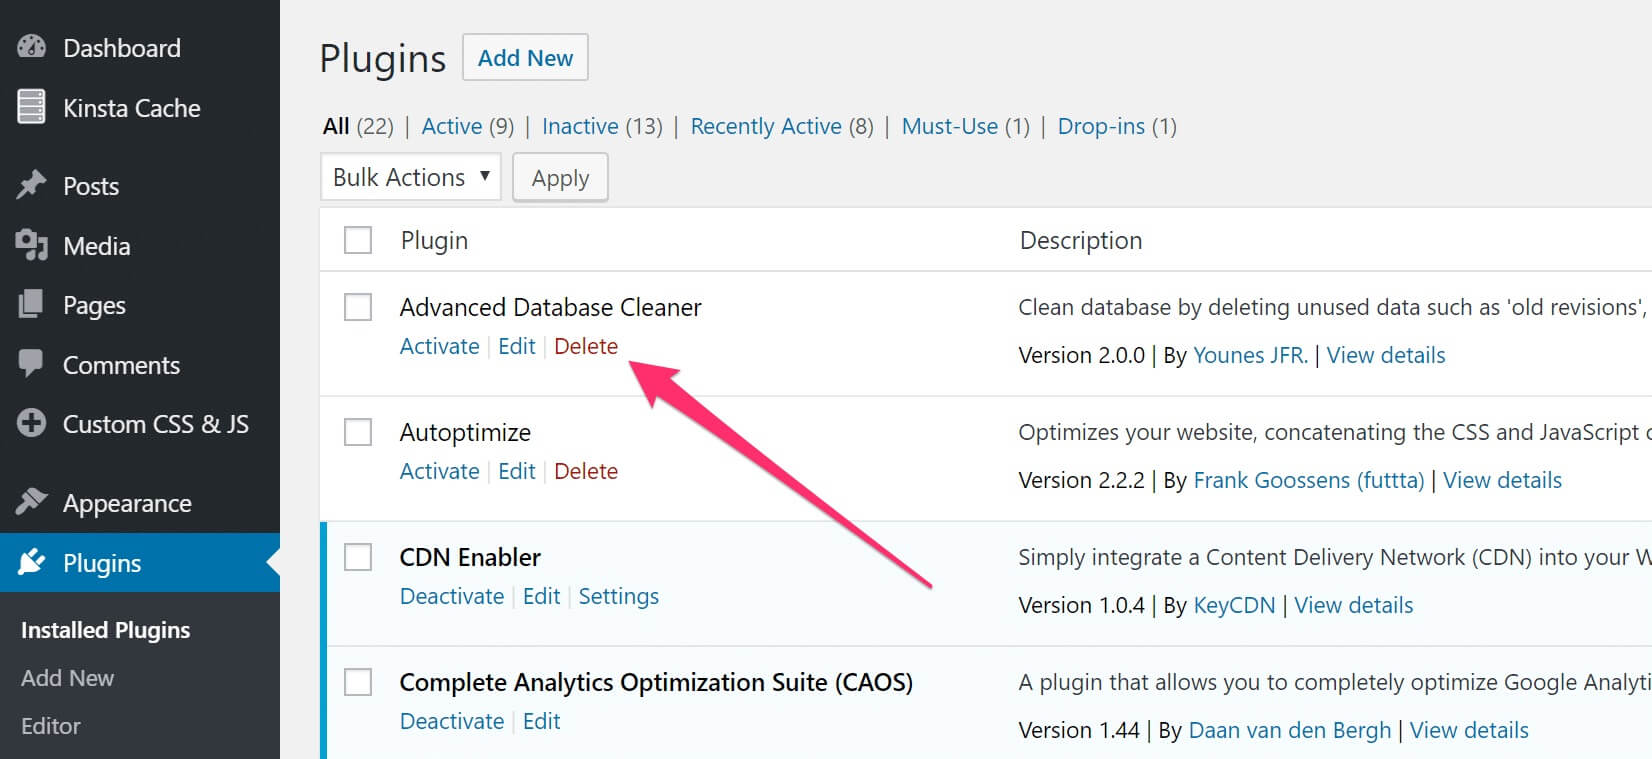This screenshot has height=759, width=1652.
Task: Click the Posts pushpin icon
Action: click(31, 185)
